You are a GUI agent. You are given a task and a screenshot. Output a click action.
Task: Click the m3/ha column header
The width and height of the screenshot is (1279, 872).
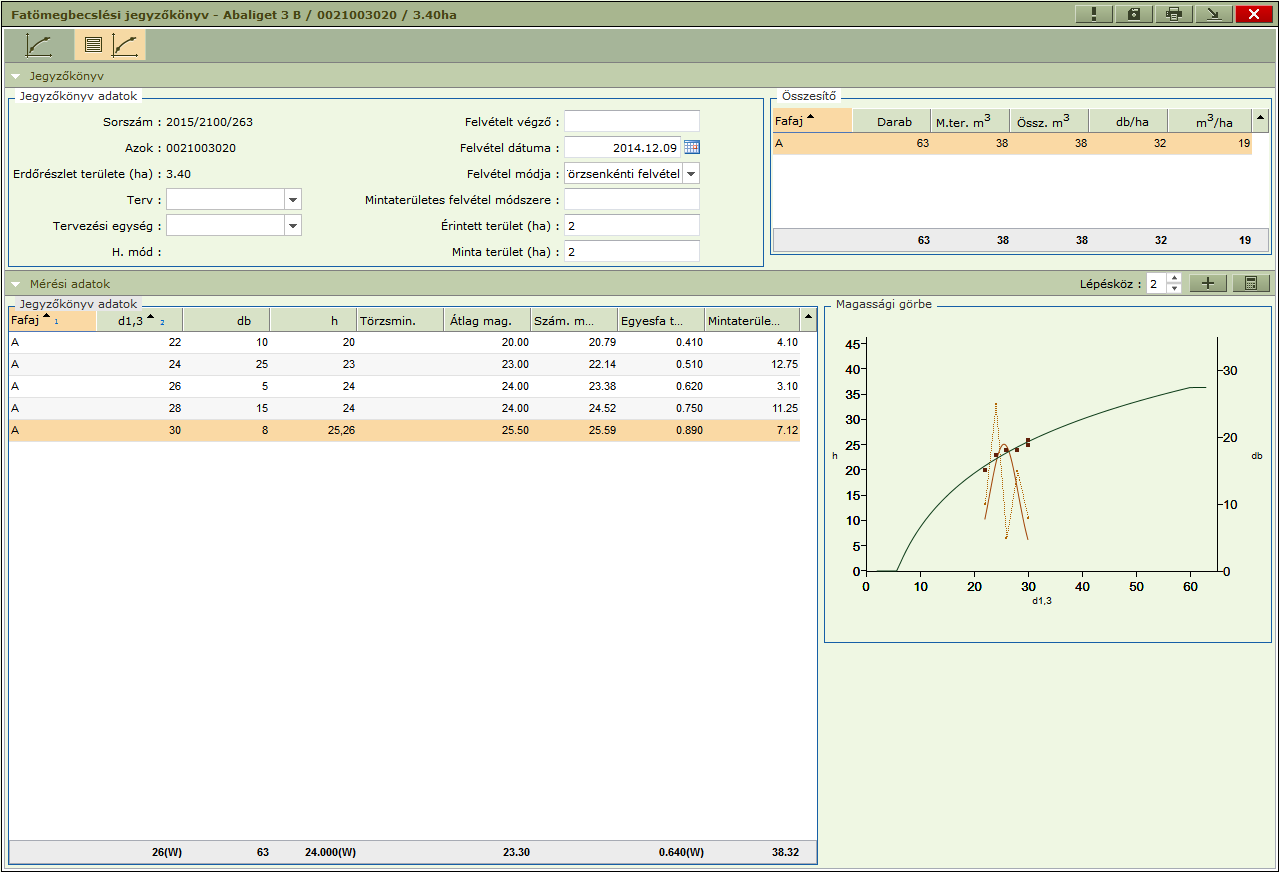pos(1210,121)
